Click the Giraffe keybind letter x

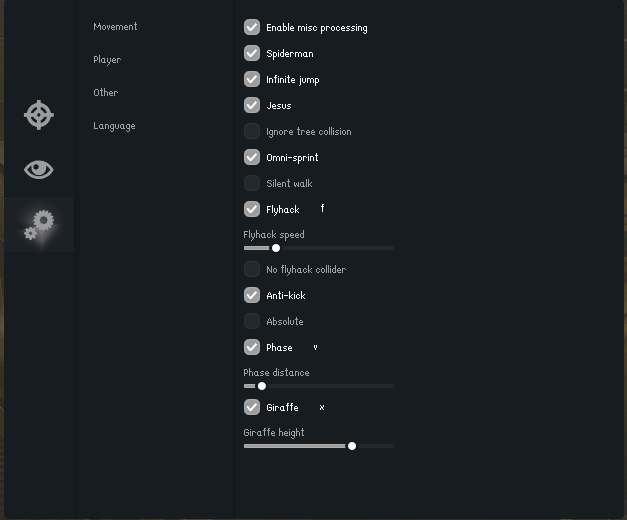[x=321, y=408]
